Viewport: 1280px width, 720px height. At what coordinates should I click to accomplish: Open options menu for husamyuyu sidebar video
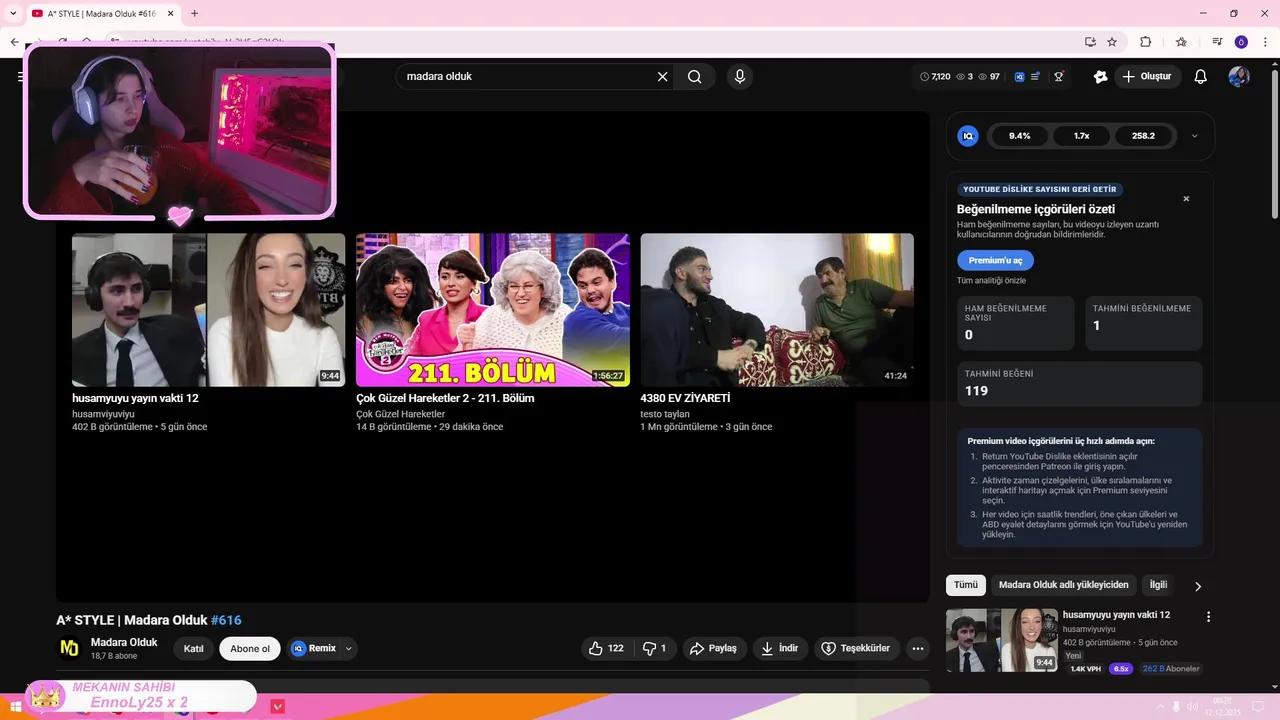point(1208,617)
